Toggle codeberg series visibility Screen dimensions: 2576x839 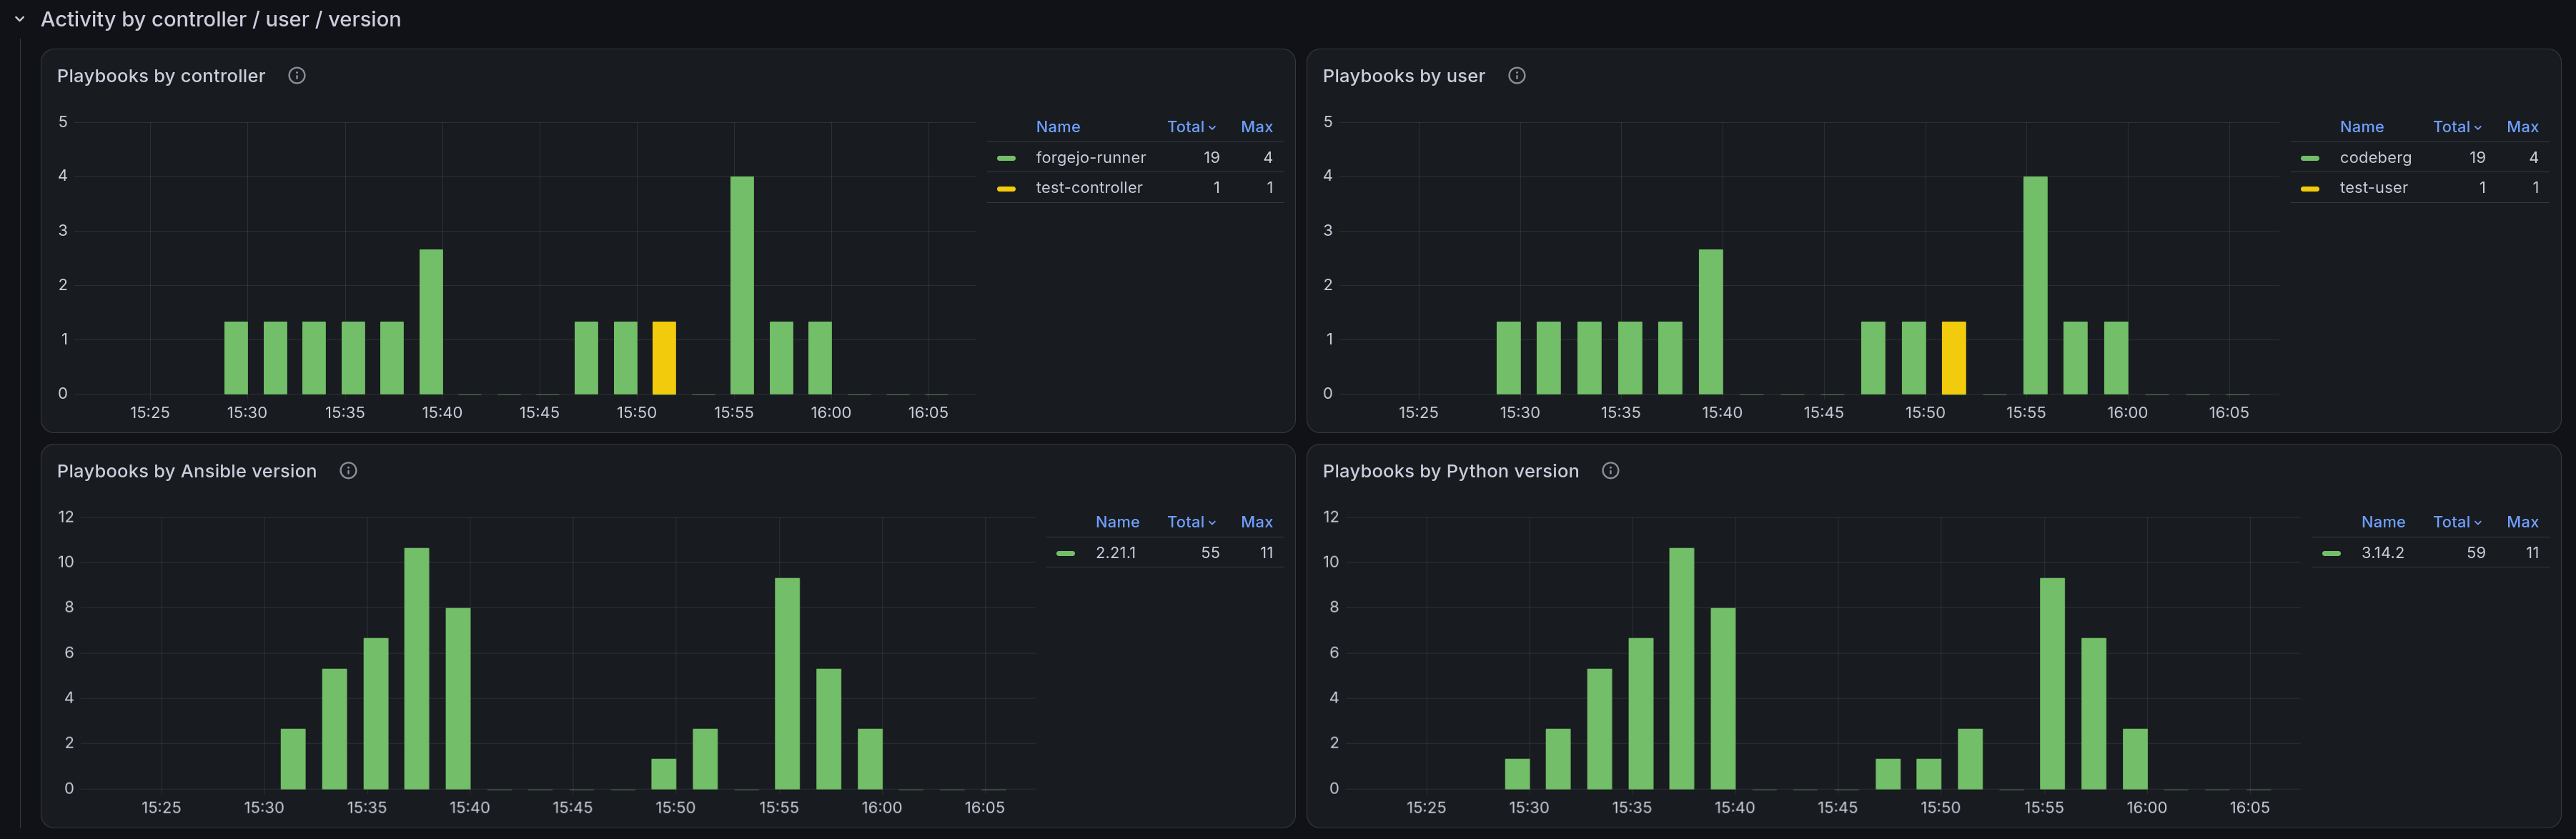[x=2375, y=158]
